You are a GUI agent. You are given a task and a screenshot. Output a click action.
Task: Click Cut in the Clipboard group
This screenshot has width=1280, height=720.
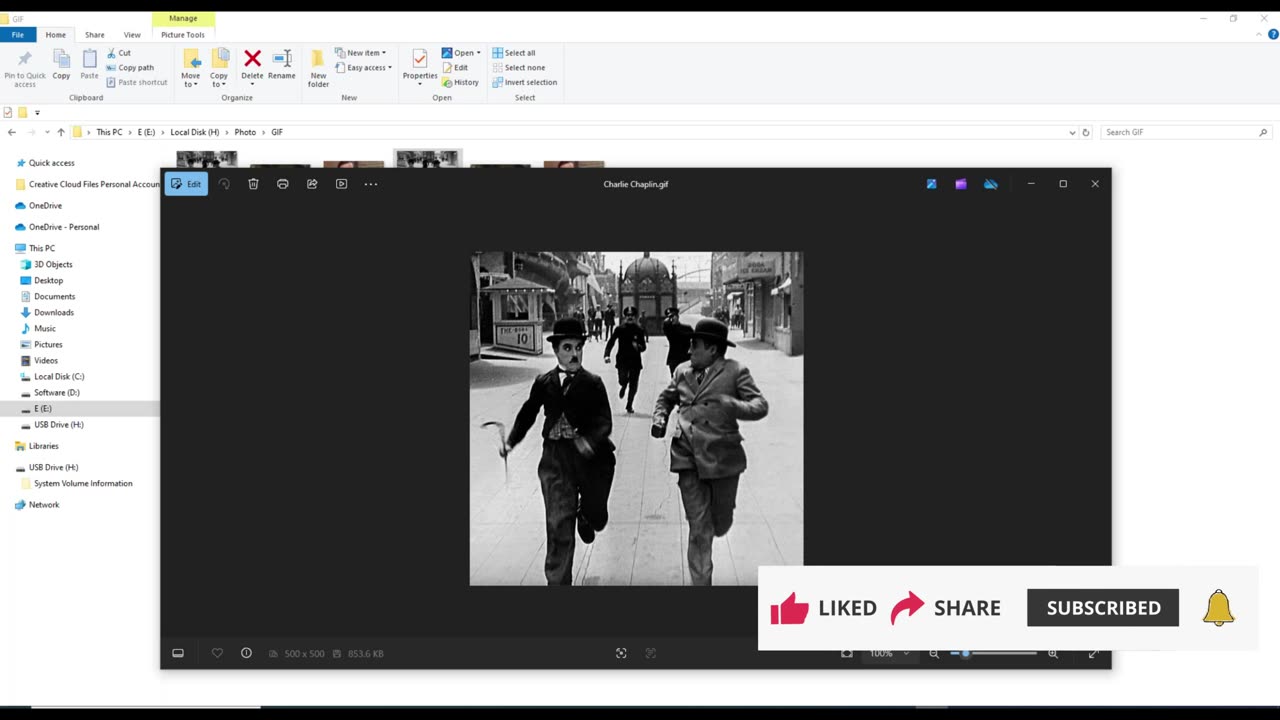tap(118, 53)
